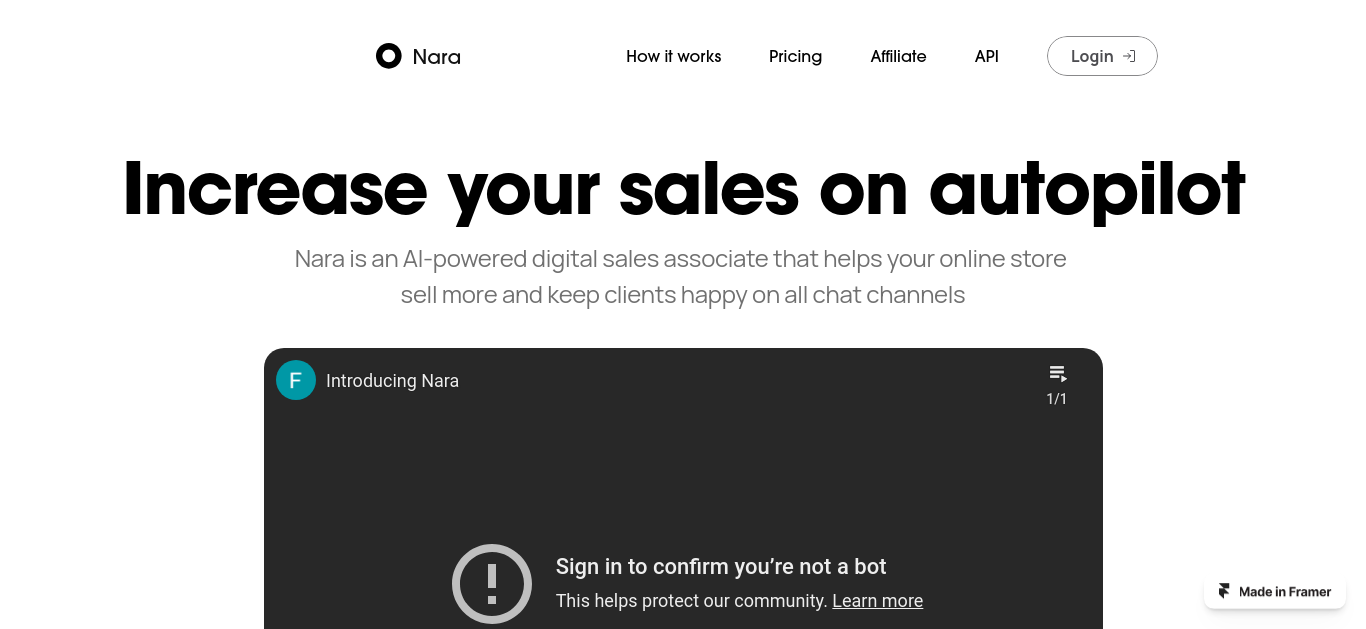Click the teal F channel avatar

[296, 380]
